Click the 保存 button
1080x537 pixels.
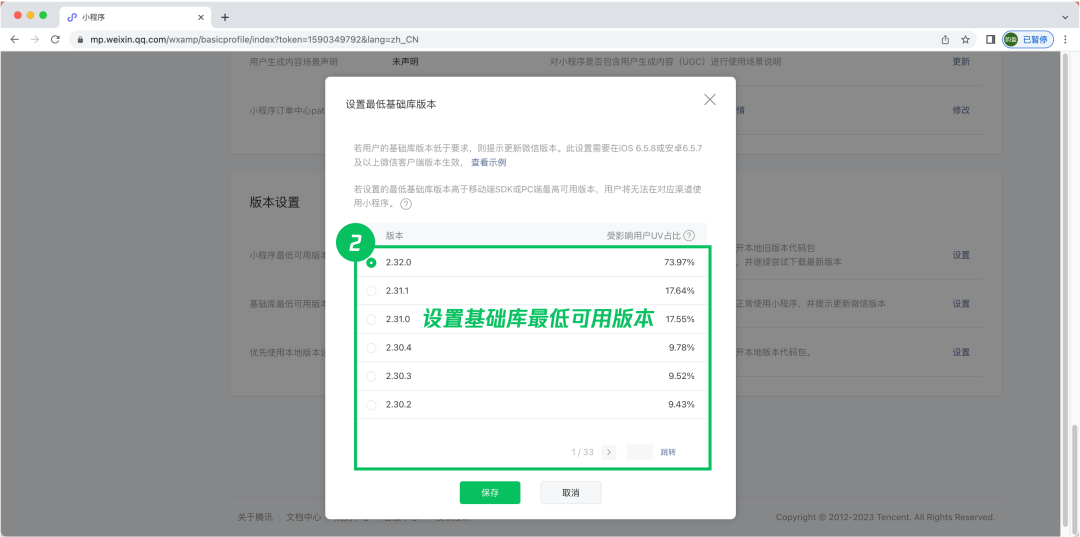[490, 493]
